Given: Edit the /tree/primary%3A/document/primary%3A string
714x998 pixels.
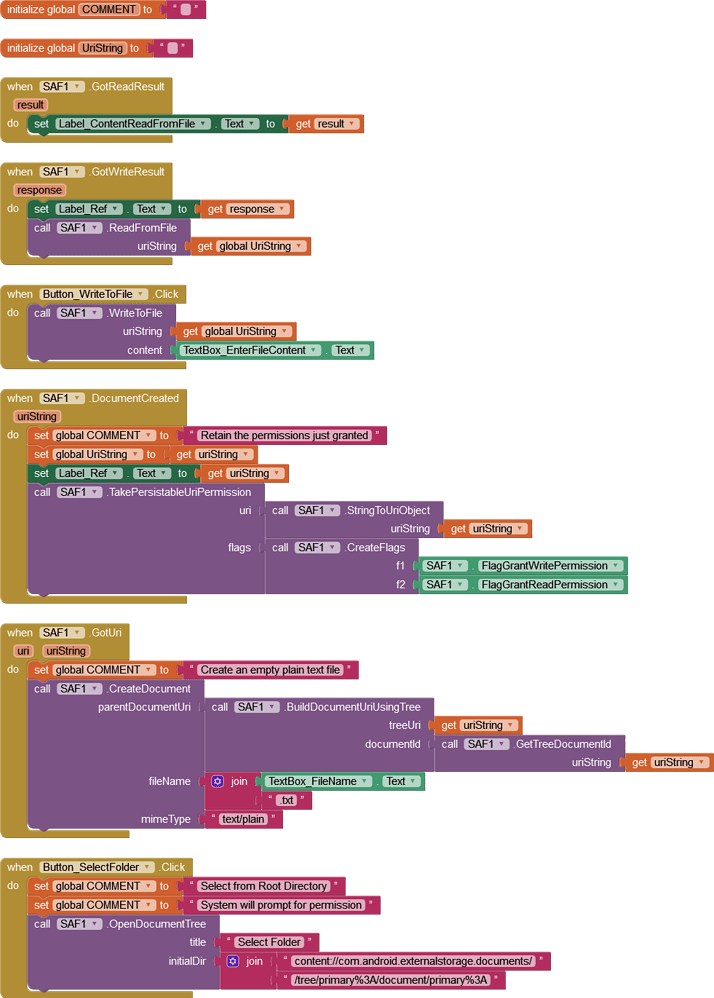Looking at the screenshot, I should [x=391, y=980].
